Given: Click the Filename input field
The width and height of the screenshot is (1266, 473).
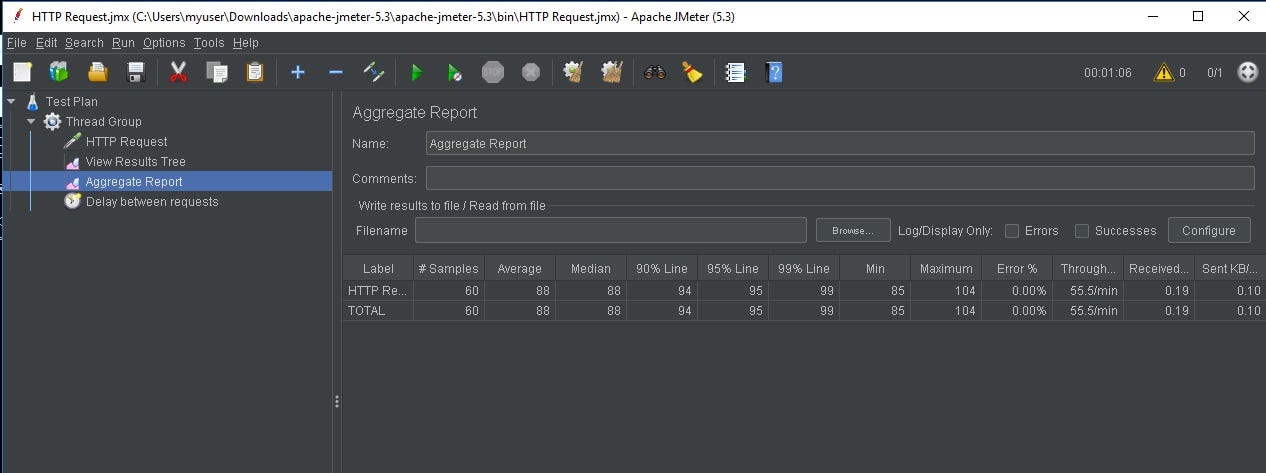Looking at the screenshot, I should pyautogui.click(x=611, y=230).
